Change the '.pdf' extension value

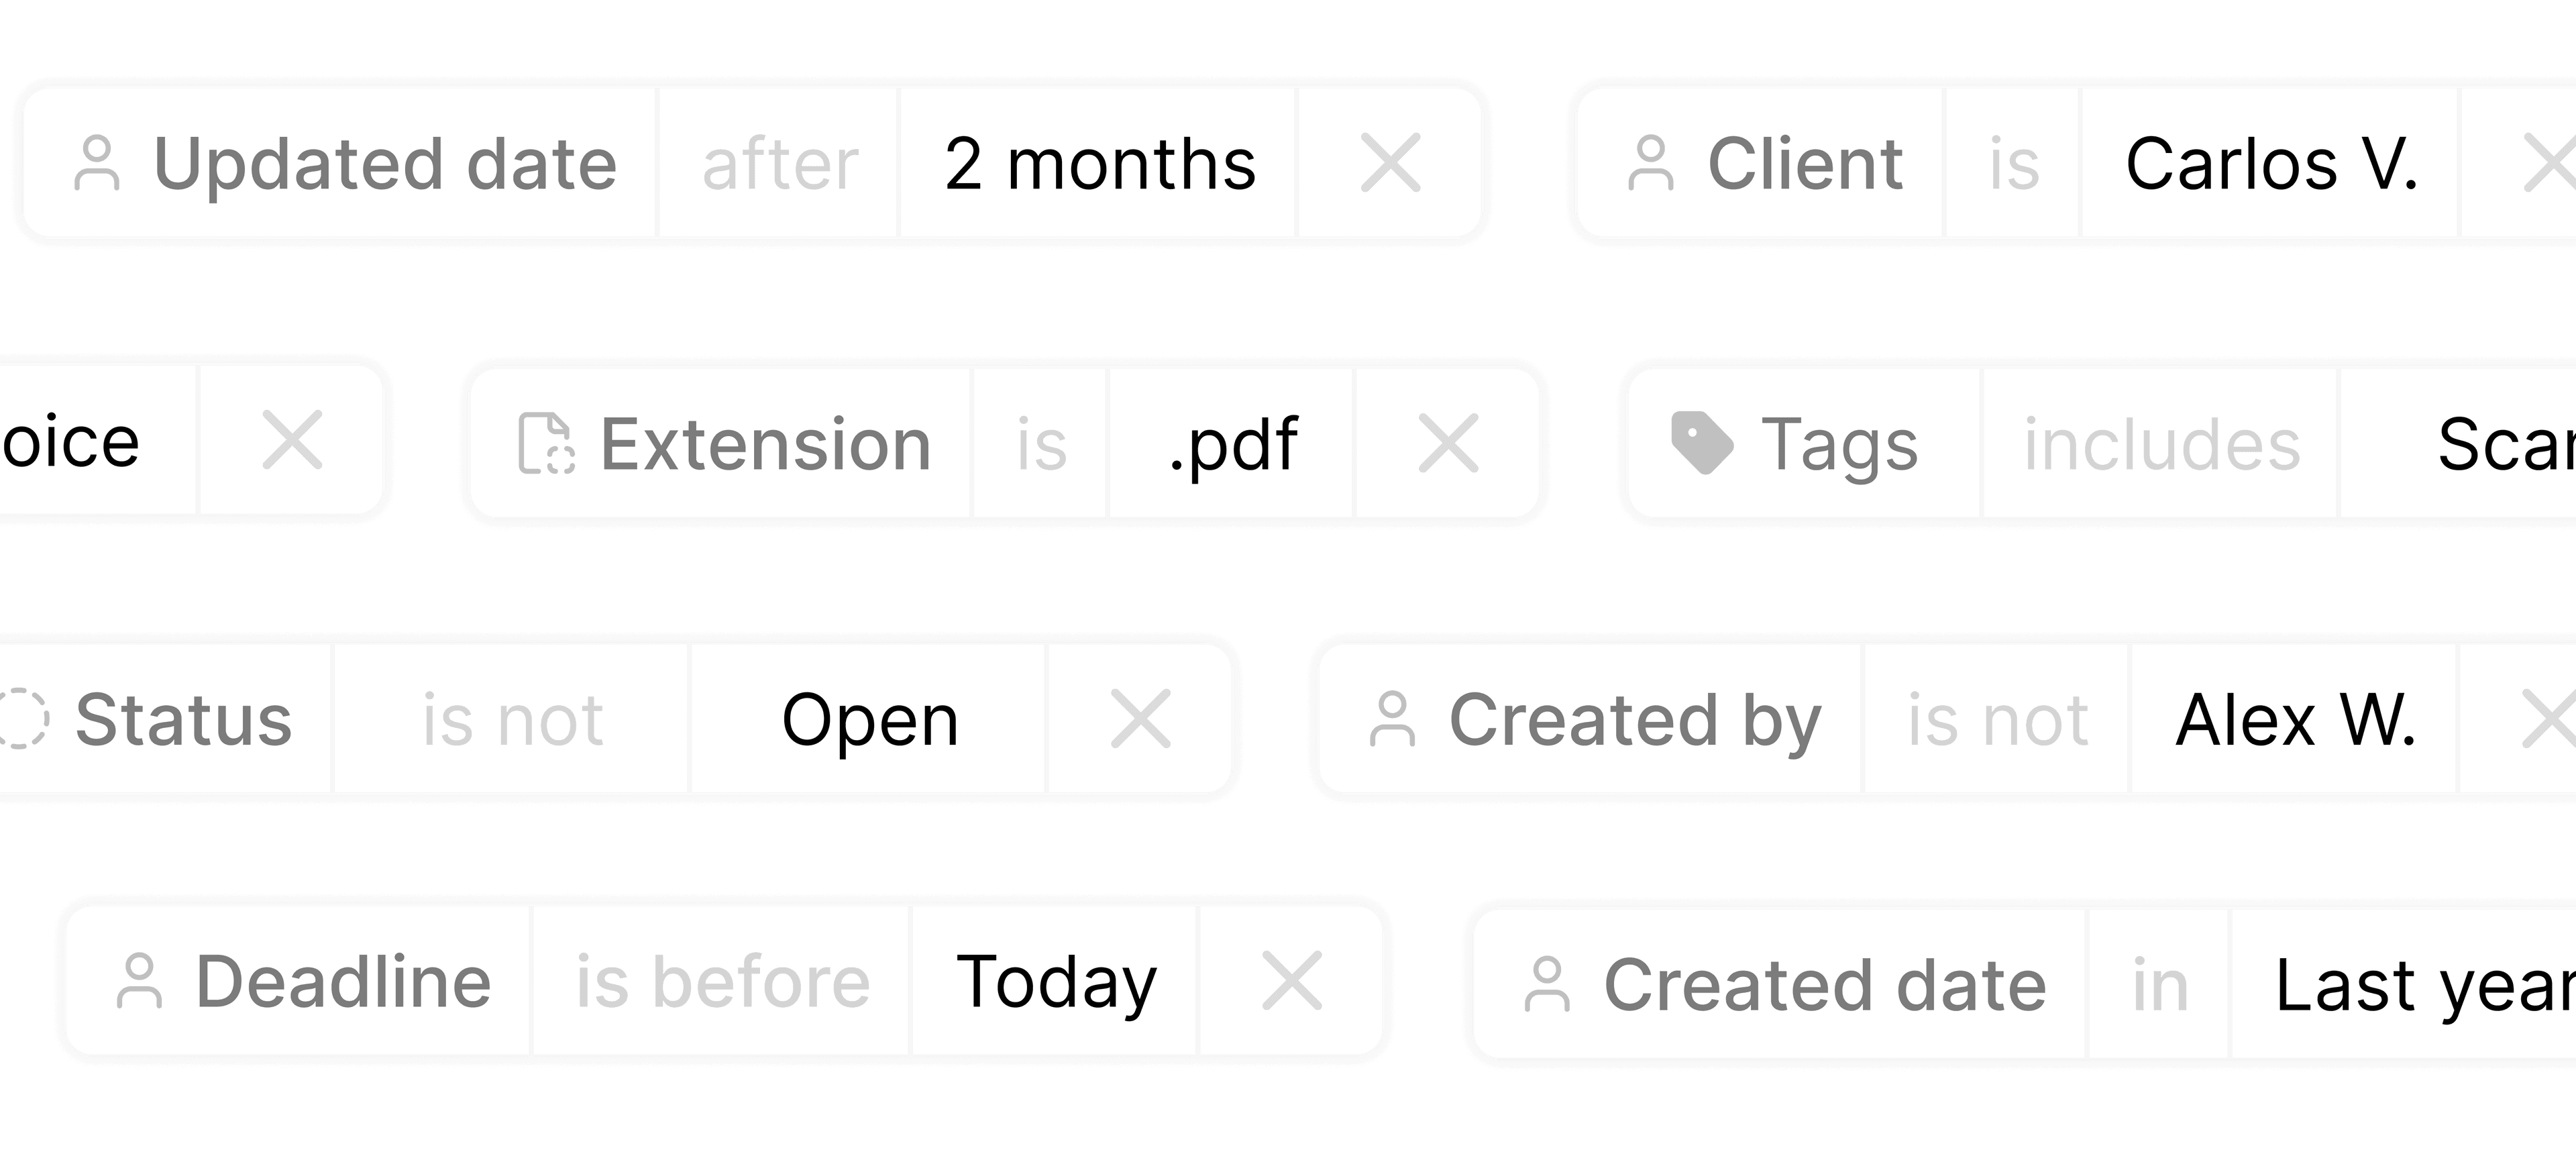point(1233,444)
